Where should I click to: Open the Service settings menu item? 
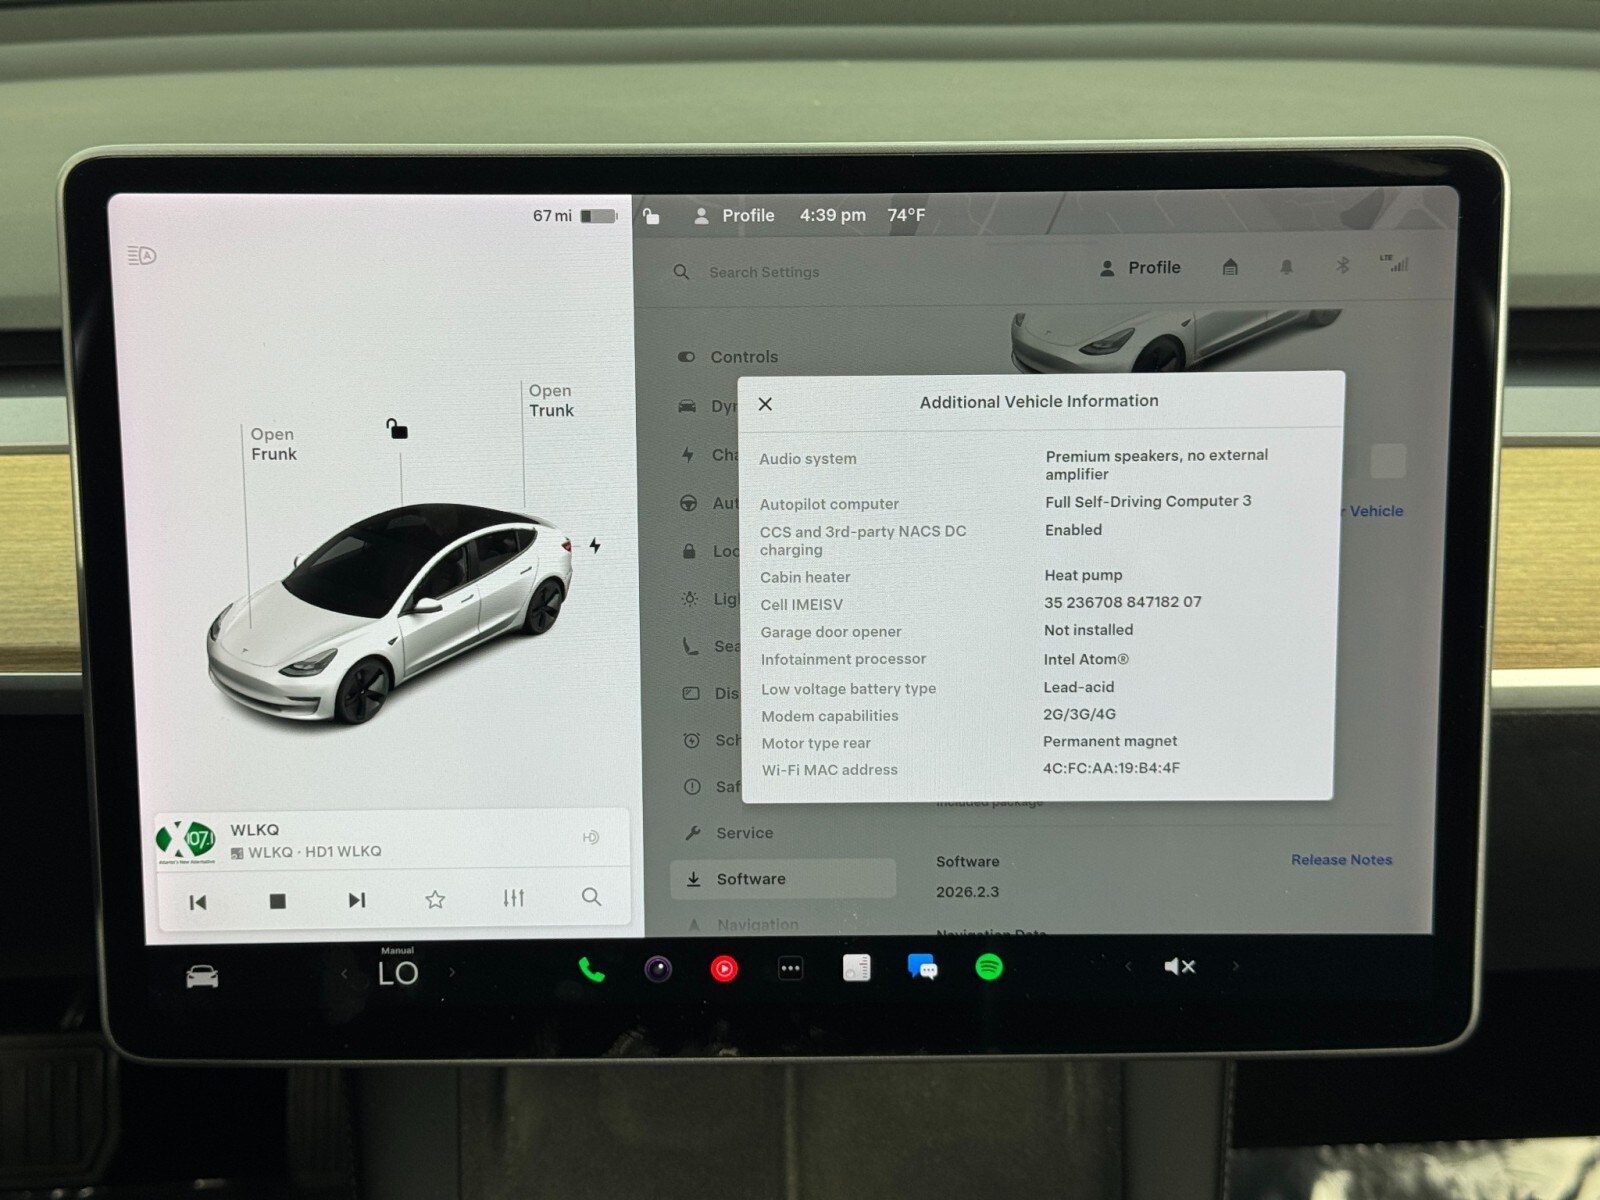tap(743, 833)
